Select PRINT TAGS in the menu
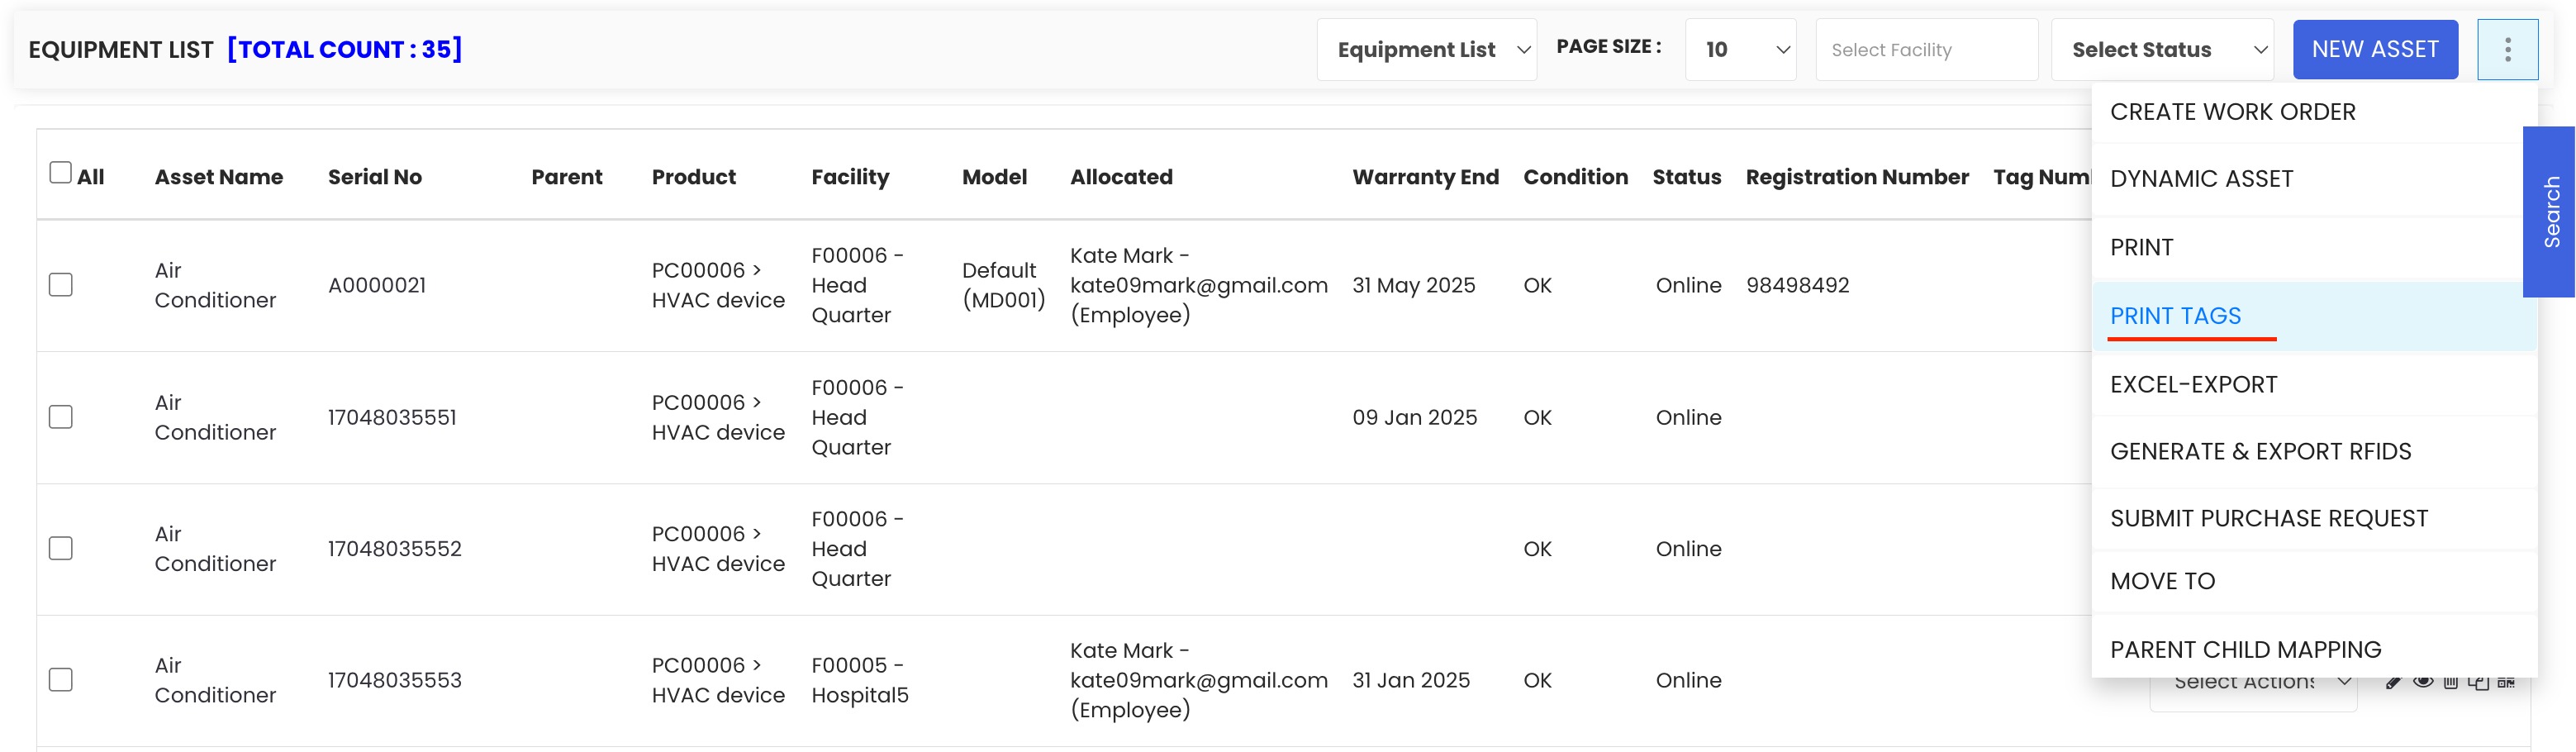 point(2314,316)
